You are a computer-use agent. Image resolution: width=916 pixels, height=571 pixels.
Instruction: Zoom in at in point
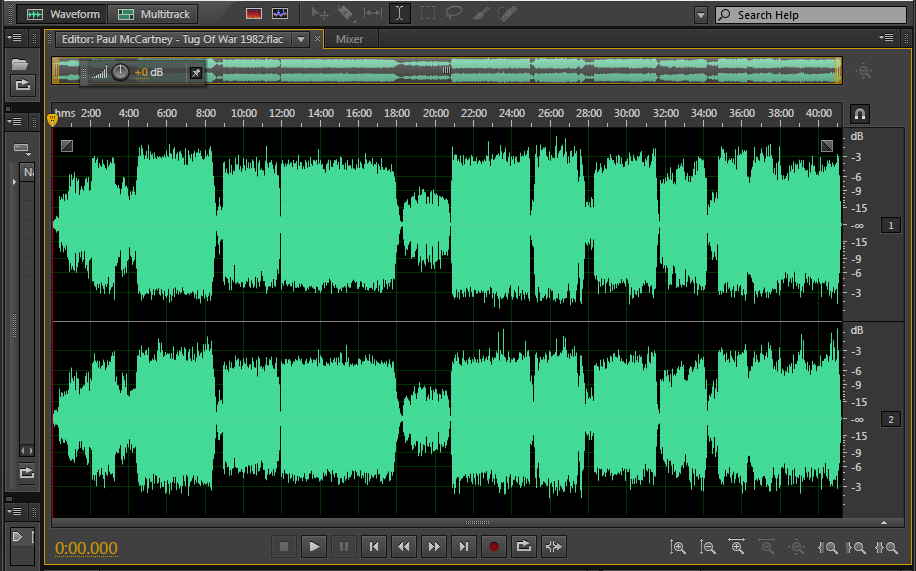827,548
